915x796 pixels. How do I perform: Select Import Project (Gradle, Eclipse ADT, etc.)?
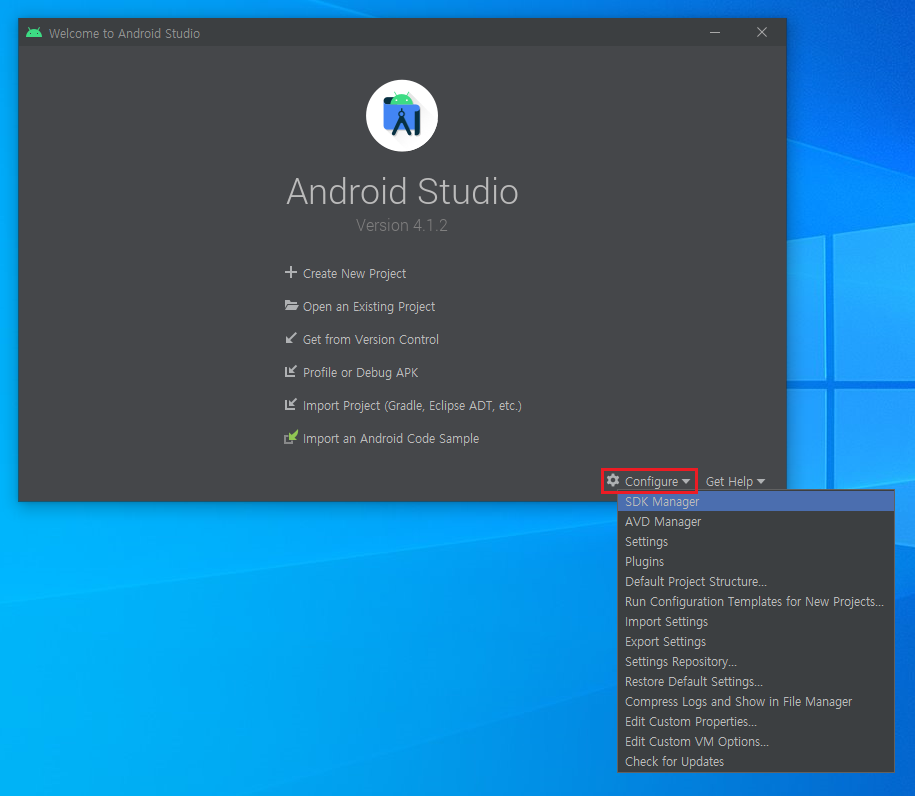(x=412, y=406)
